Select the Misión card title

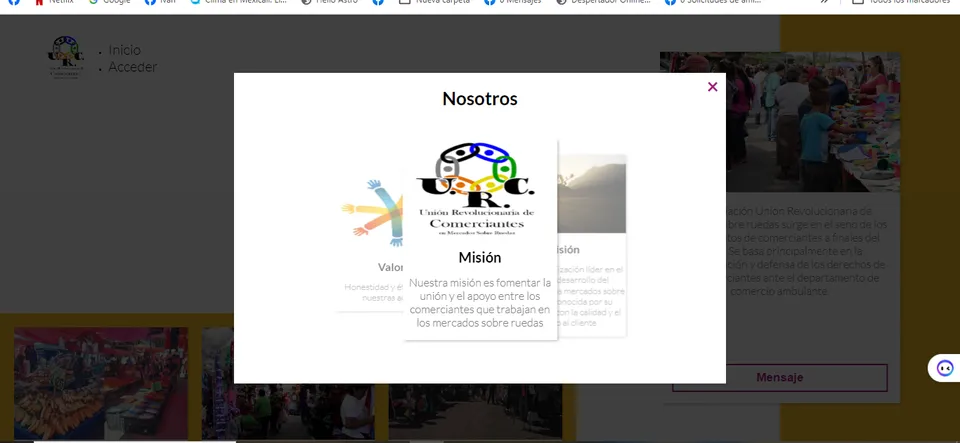coord(480,258)
